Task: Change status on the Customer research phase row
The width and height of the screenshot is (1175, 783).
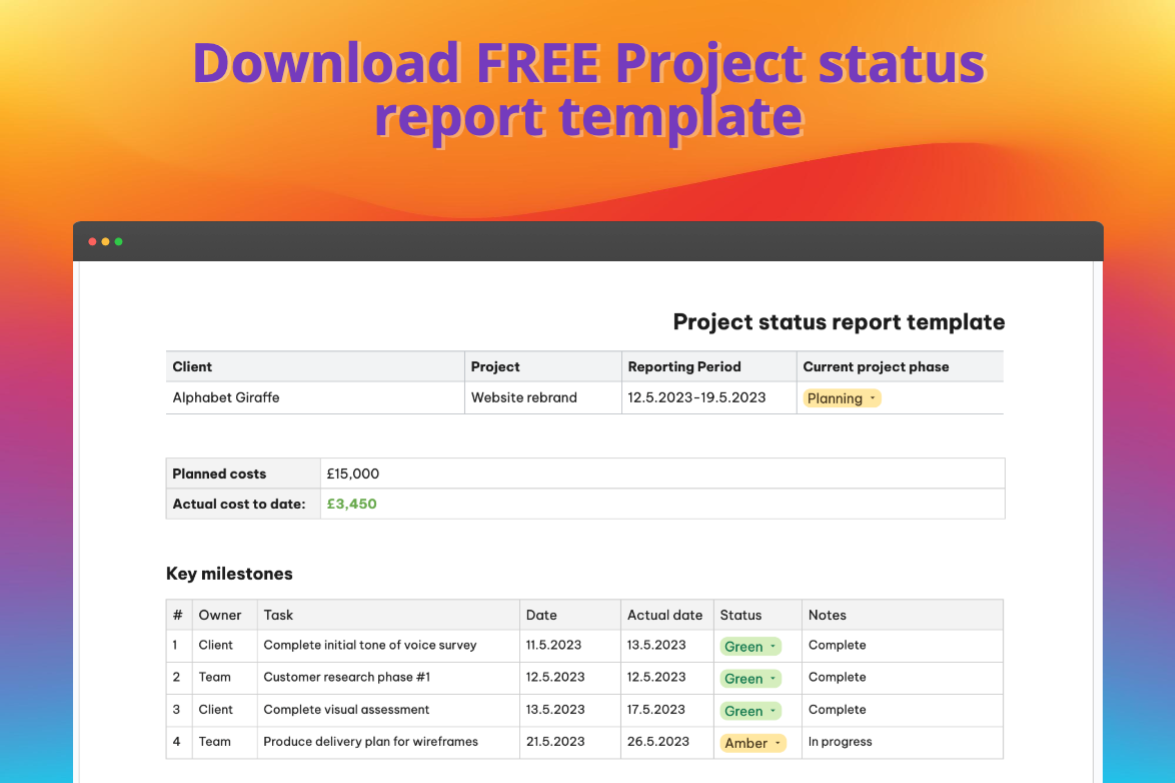Action: point(750,678)
